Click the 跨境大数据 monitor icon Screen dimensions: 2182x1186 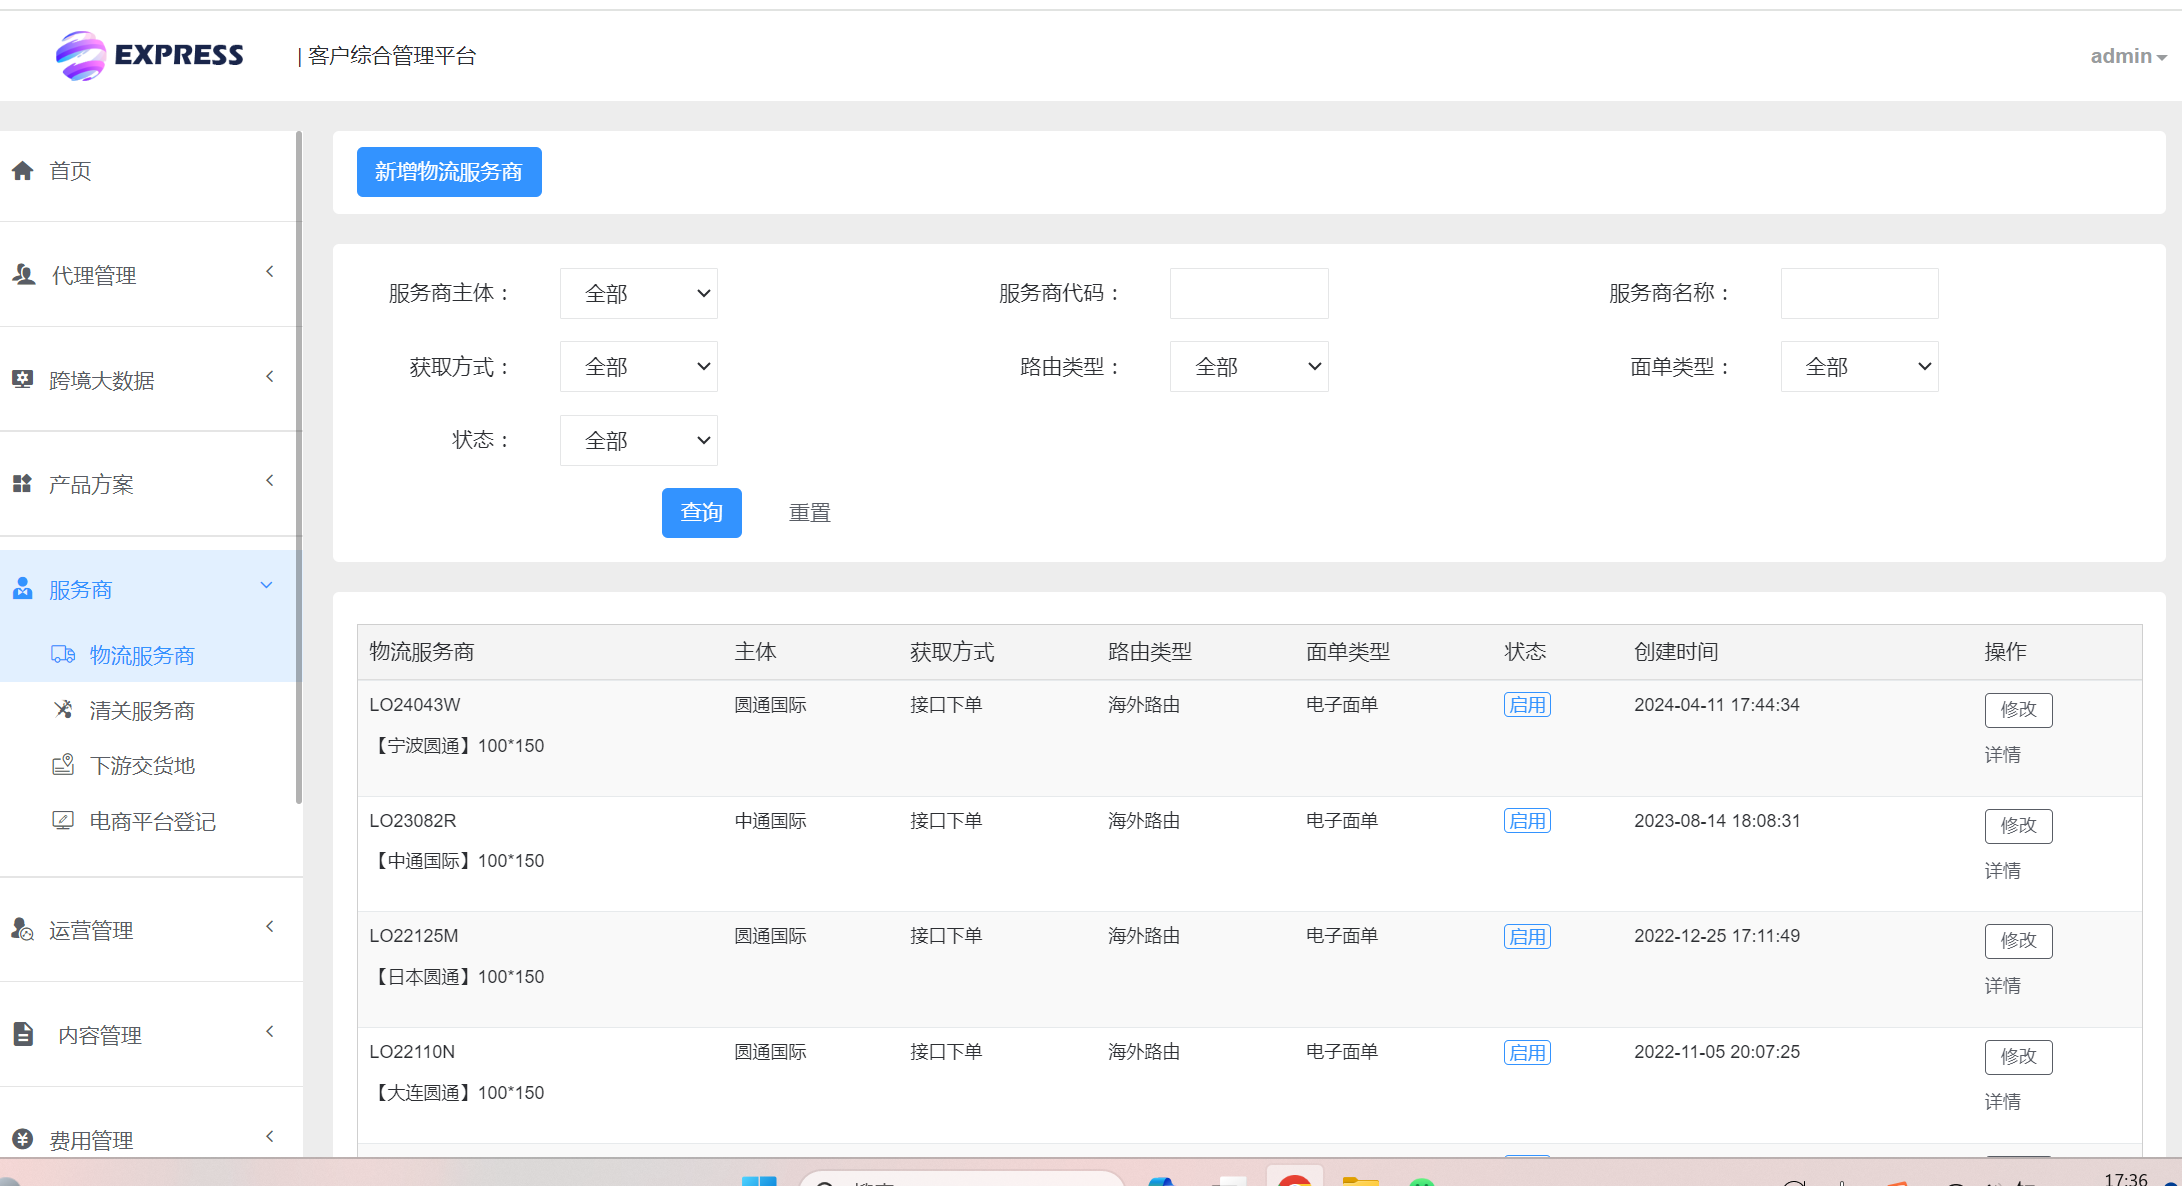point(22,379)
